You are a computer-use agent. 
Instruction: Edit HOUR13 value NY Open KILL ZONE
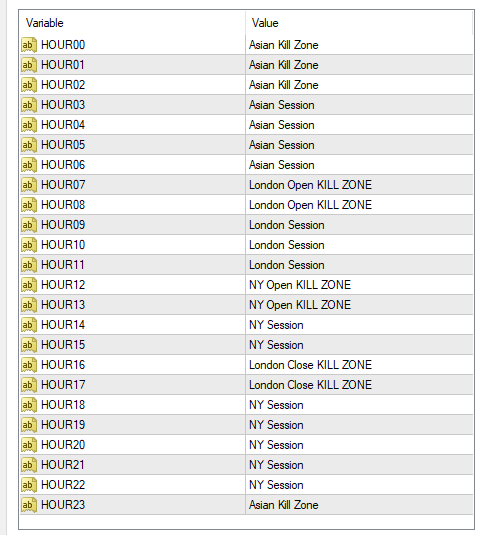[300, 305]
